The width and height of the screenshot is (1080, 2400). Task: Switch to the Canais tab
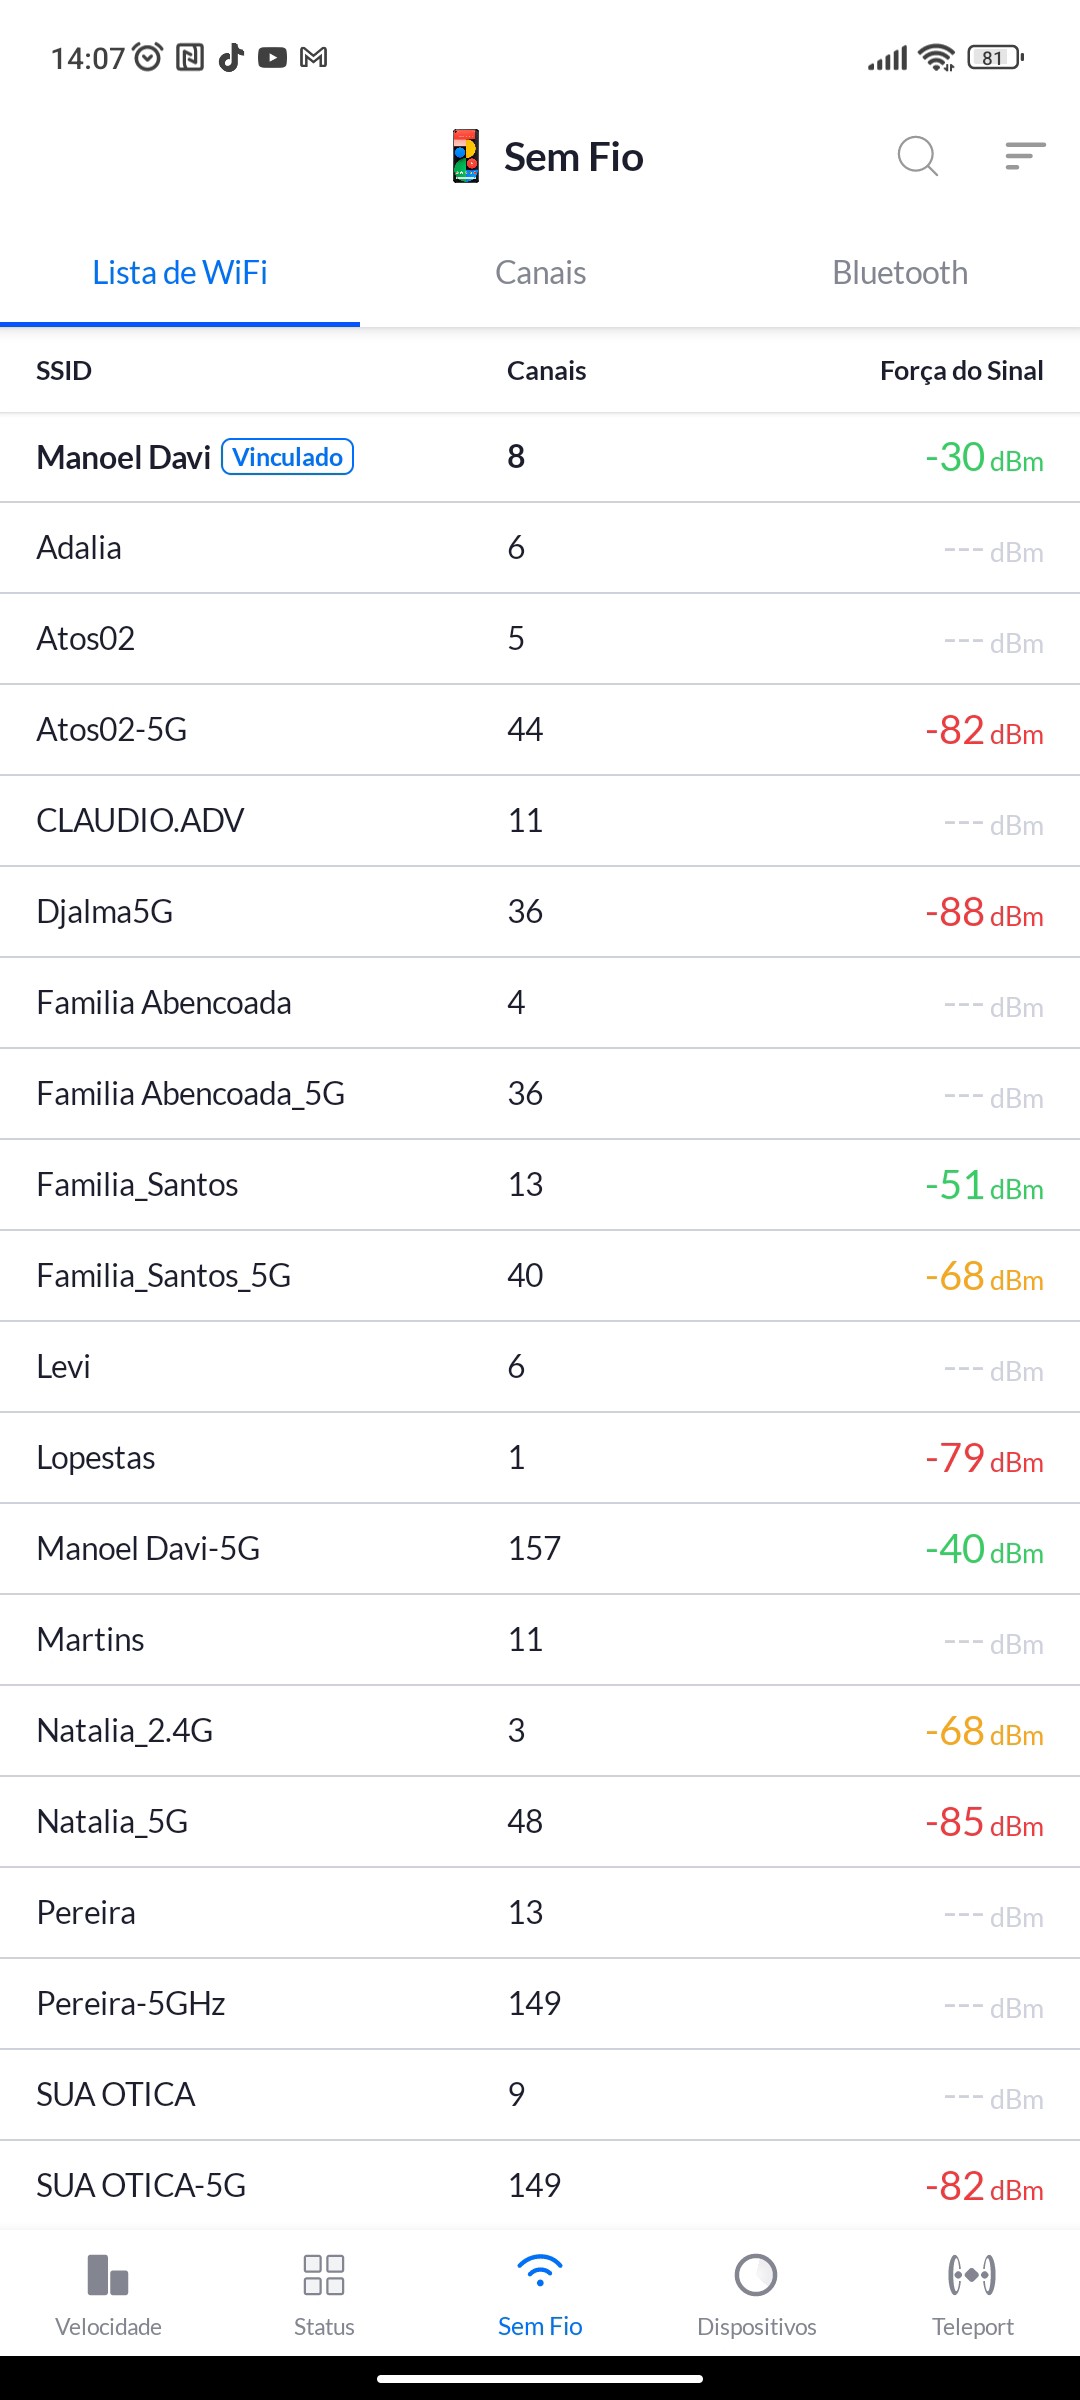coord(540,273)
